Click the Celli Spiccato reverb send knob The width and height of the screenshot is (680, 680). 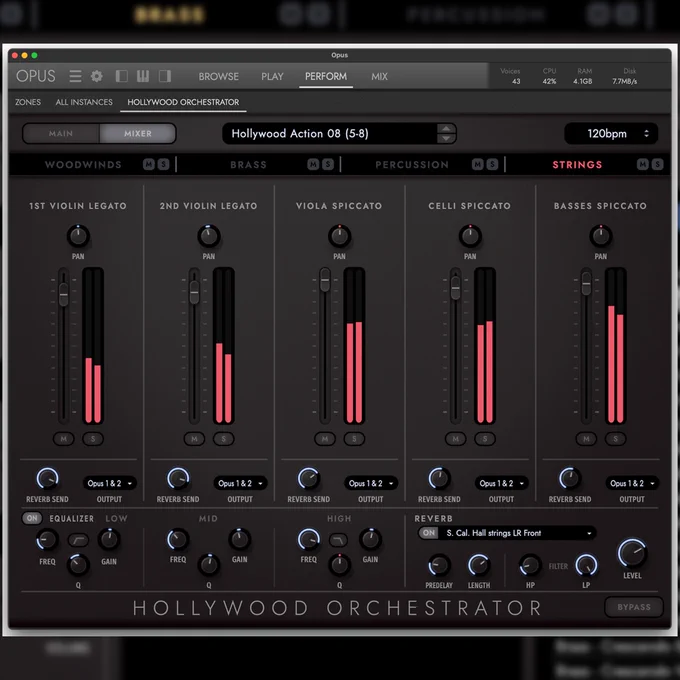click(439, 479)
